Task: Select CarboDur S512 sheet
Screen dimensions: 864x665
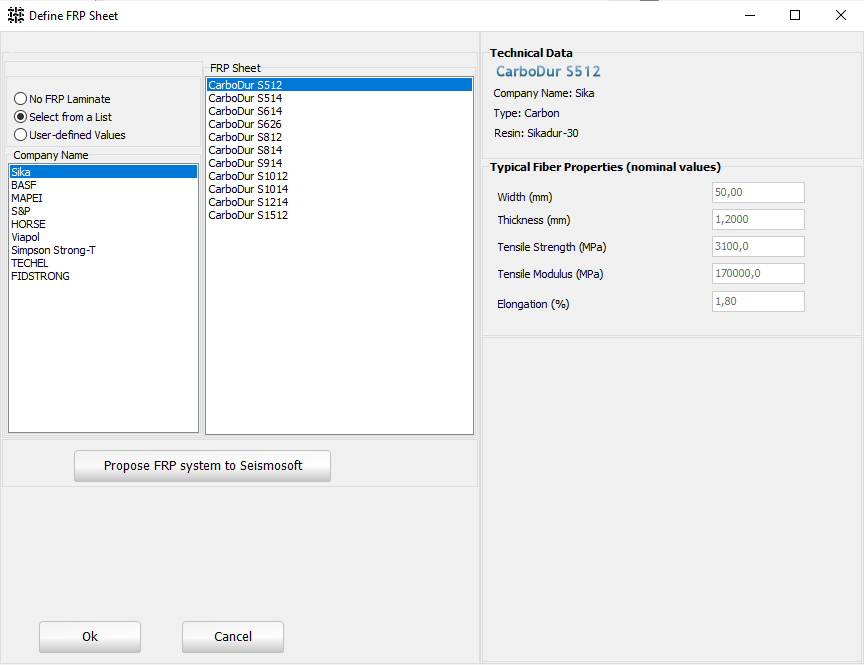Action: 339,85
